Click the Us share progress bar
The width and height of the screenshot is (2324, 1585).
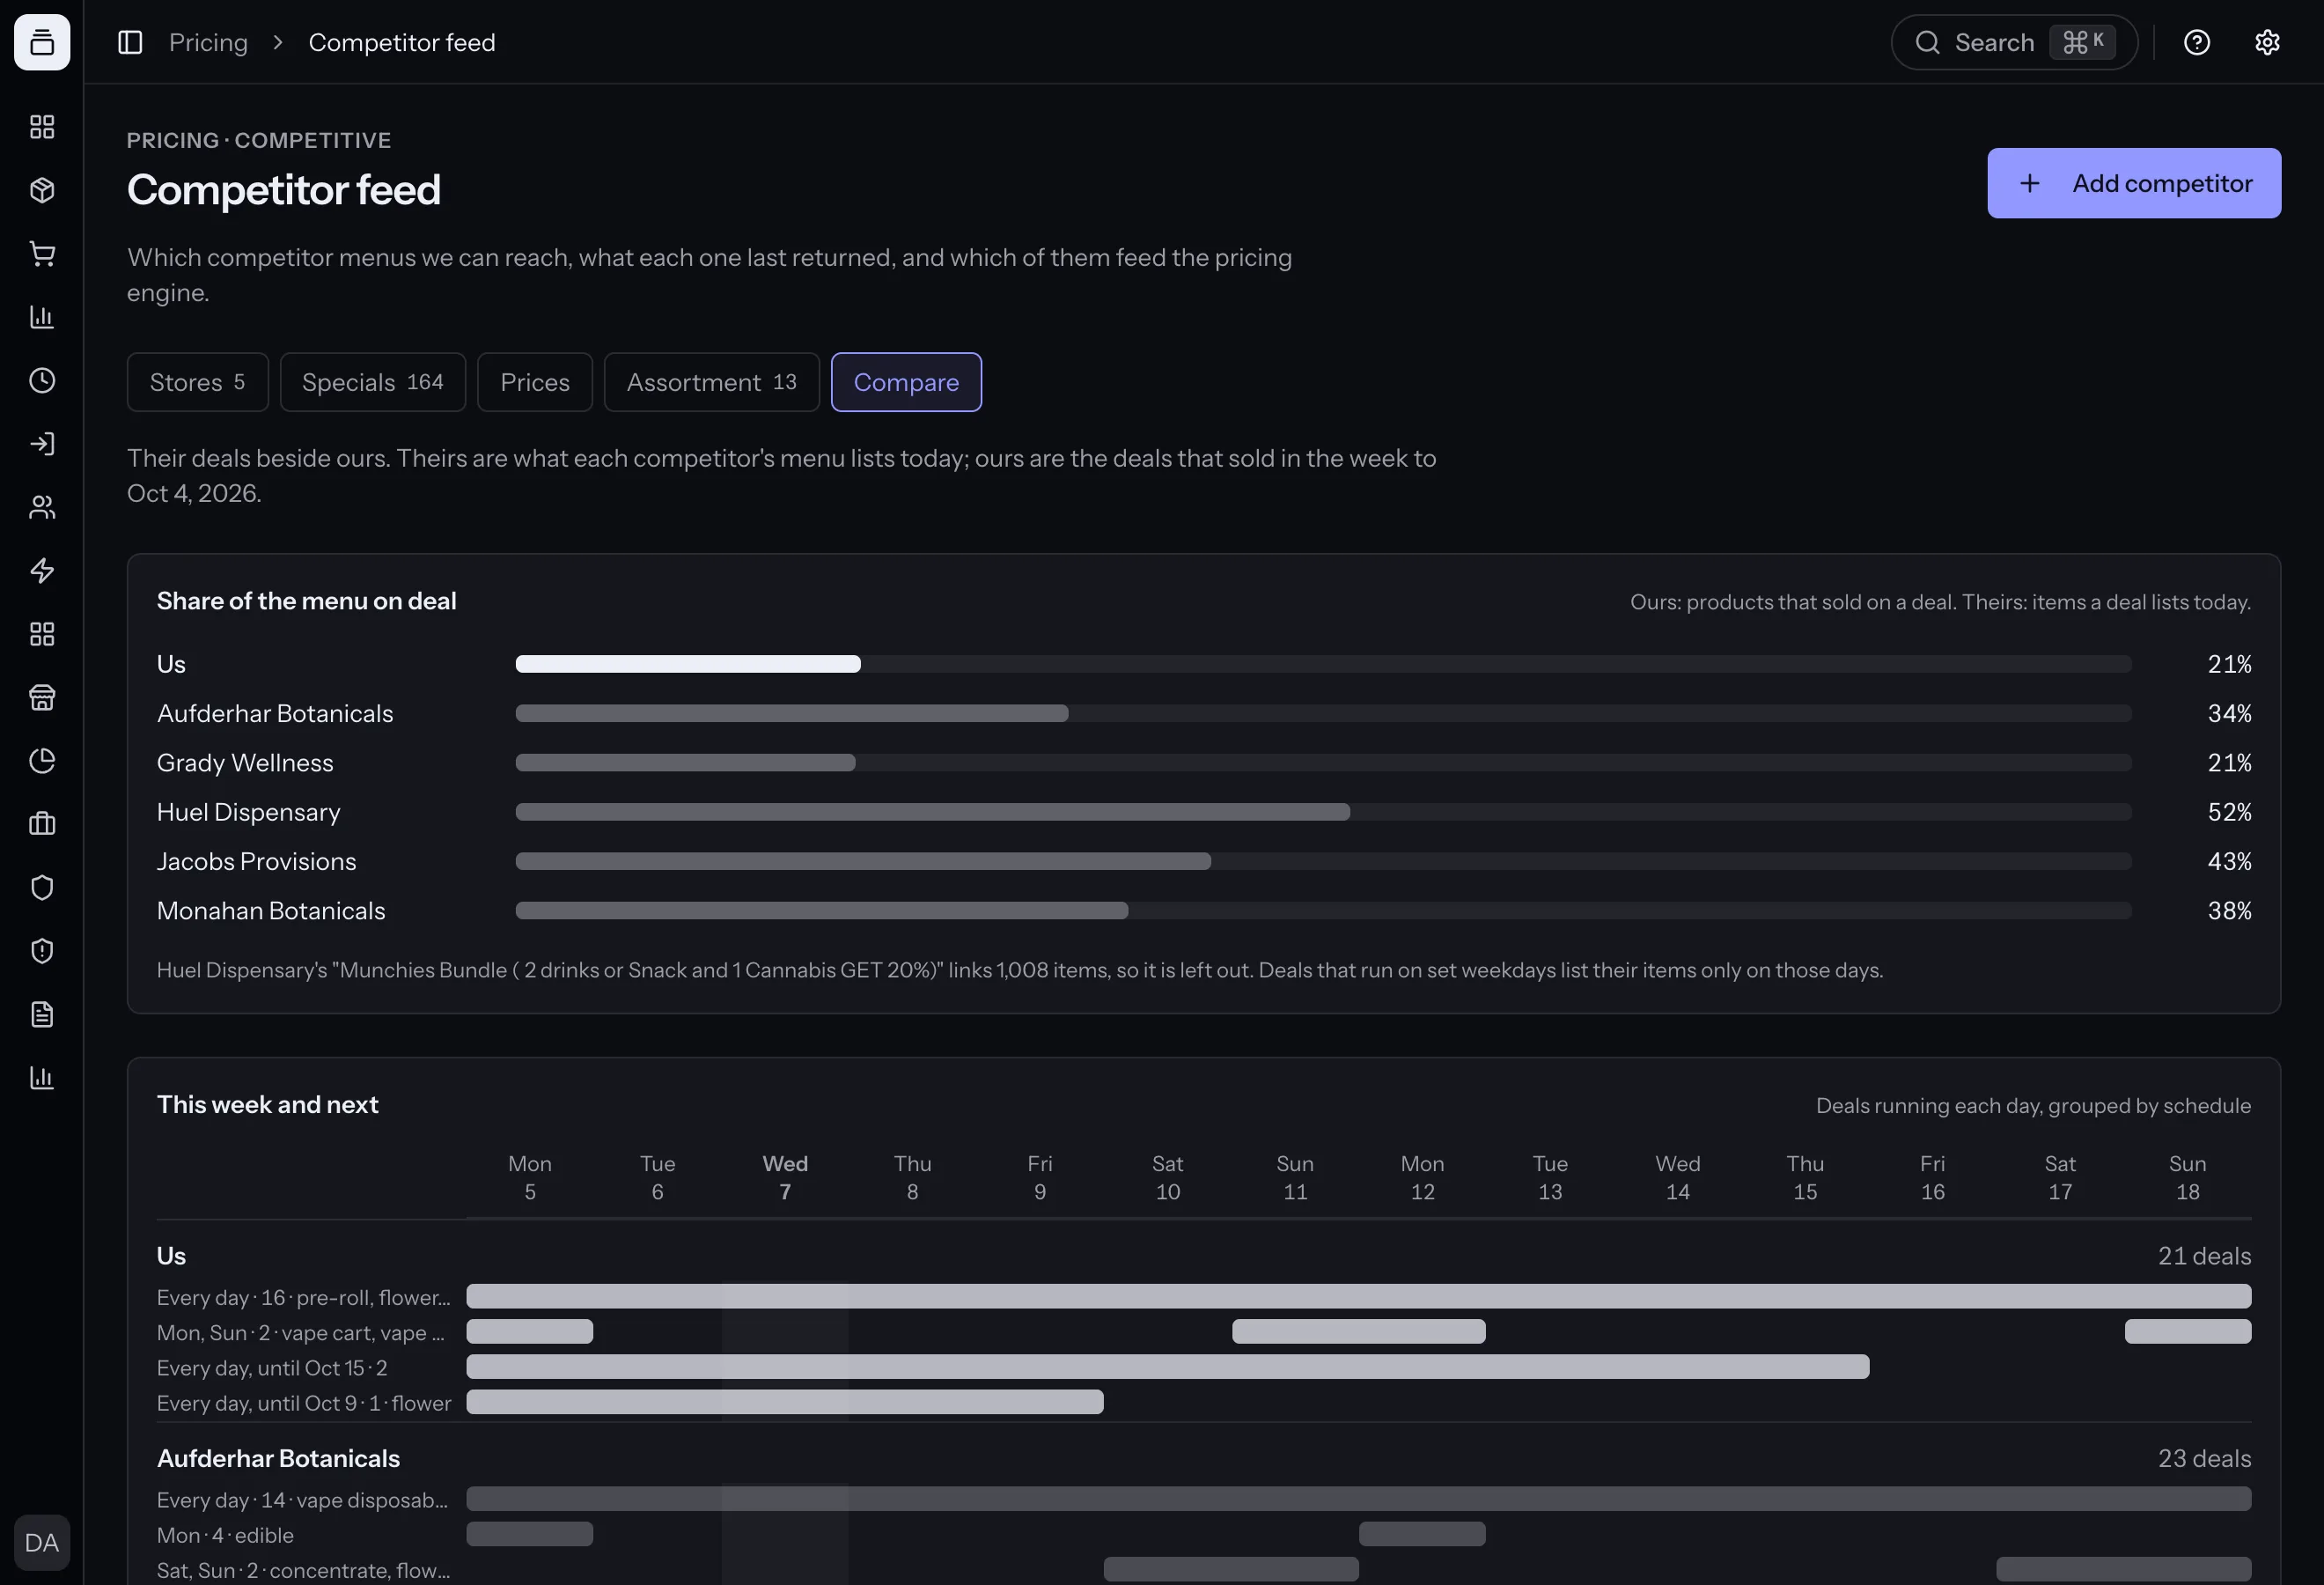coord(1324,664)
